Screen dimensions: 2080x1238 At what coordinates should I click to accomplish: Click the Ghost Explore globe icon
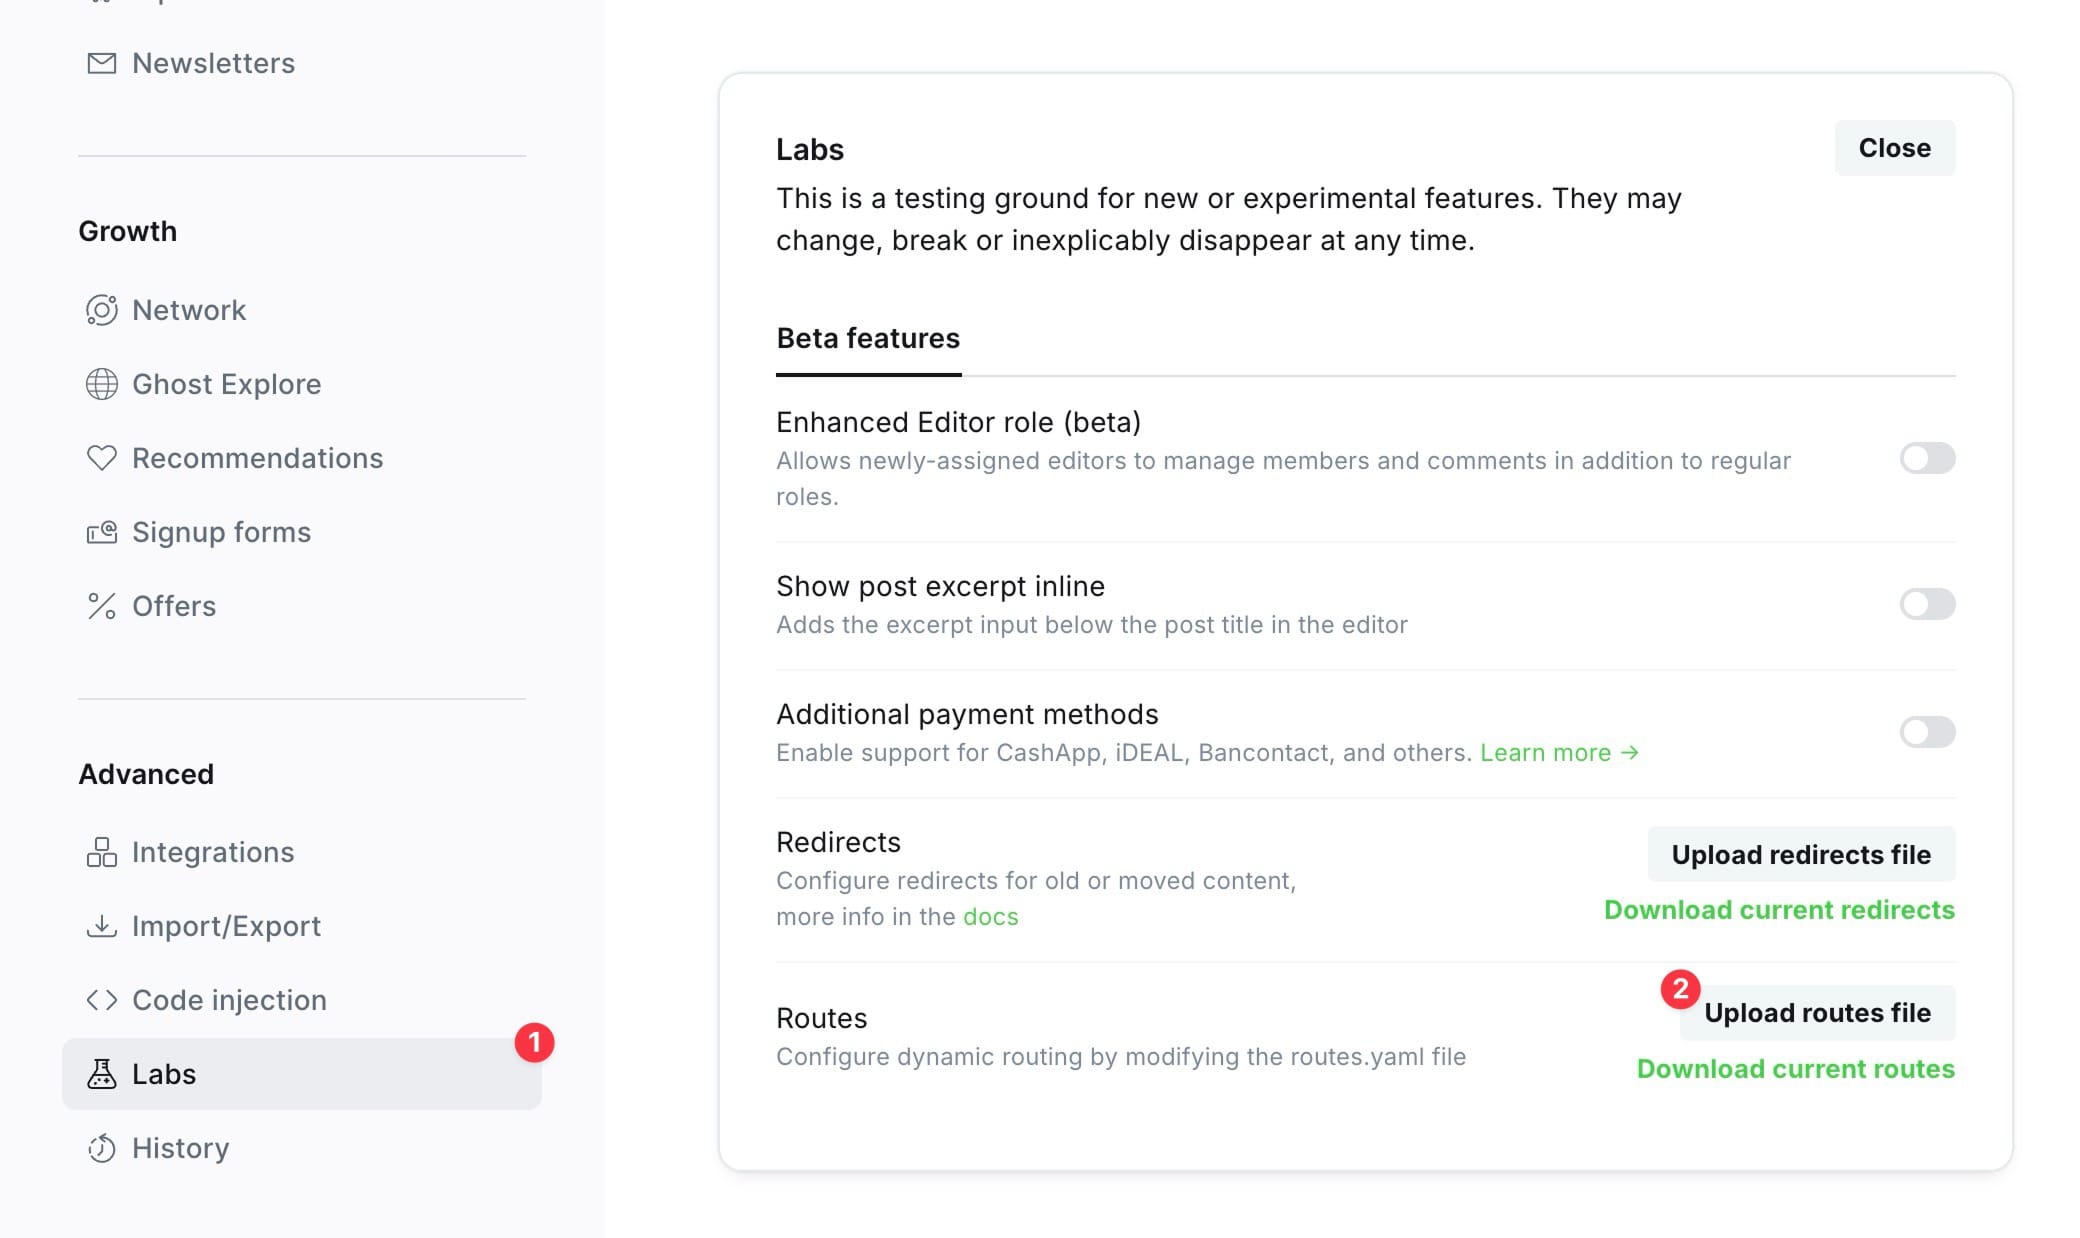(x=101, y=384)
